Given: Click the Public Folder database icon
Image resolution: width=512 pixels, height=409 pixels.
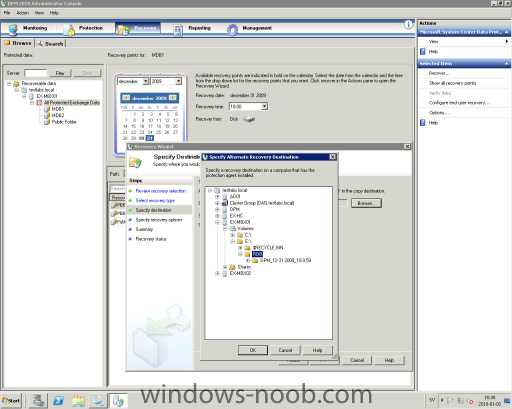Looking at the screenshot, I should coord(47,122).
